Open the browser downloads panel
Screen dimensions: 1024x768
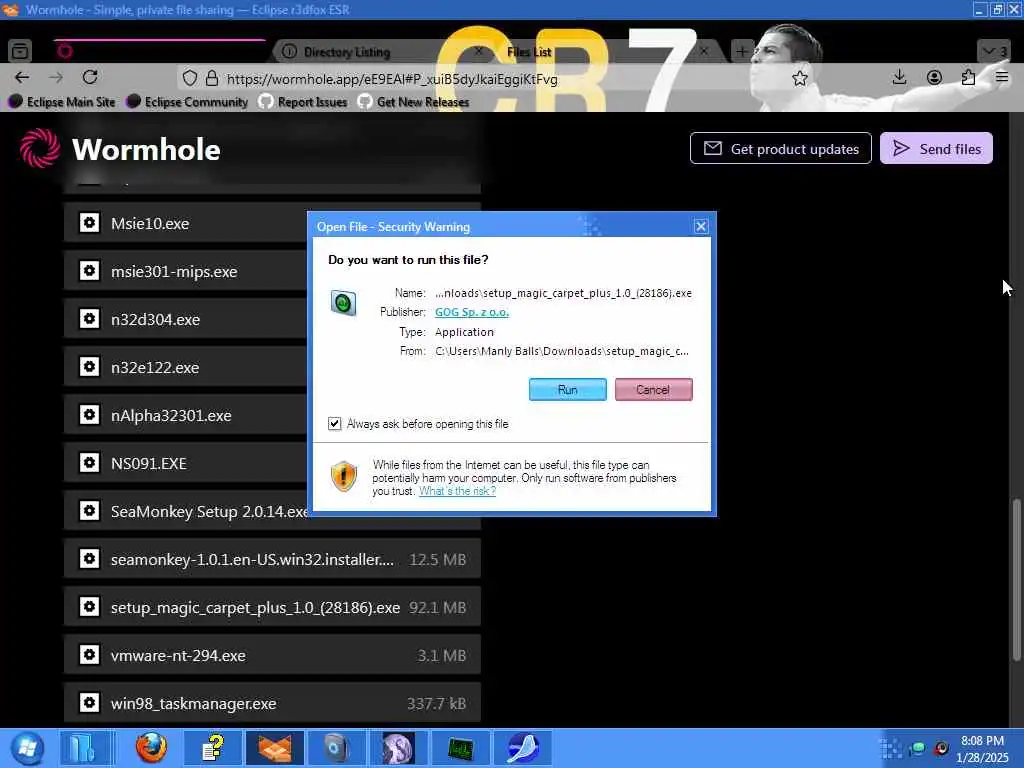(899, 78)
